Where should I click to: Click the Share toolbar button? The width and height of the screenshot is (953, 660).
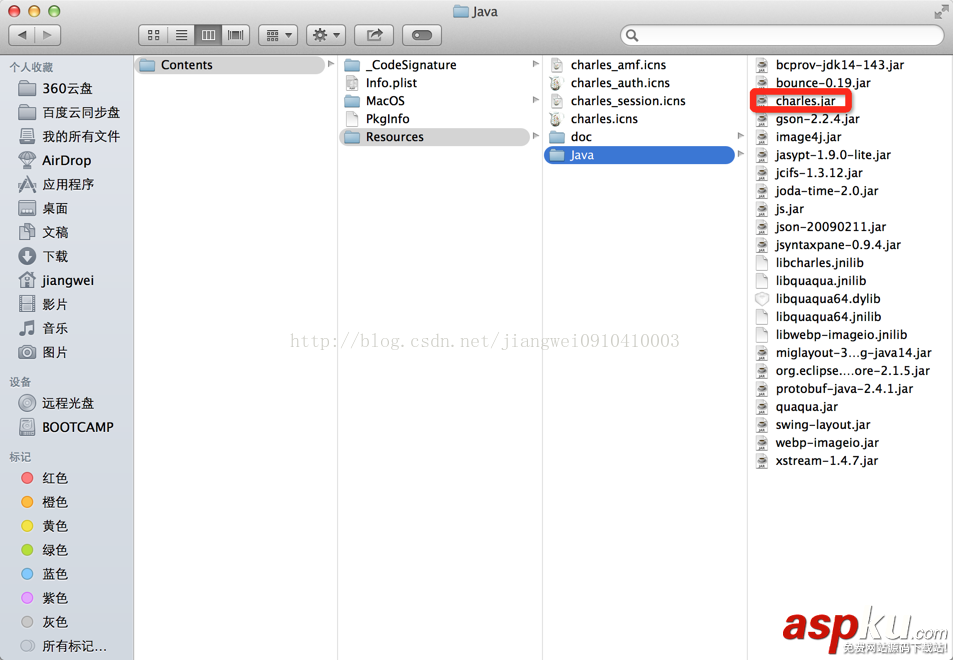tap(374, 35)
